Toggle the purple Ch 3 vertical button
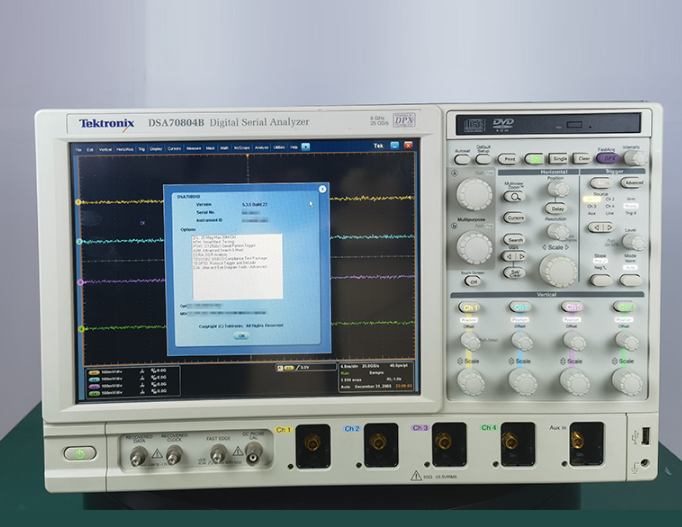 tap(572, 307)
